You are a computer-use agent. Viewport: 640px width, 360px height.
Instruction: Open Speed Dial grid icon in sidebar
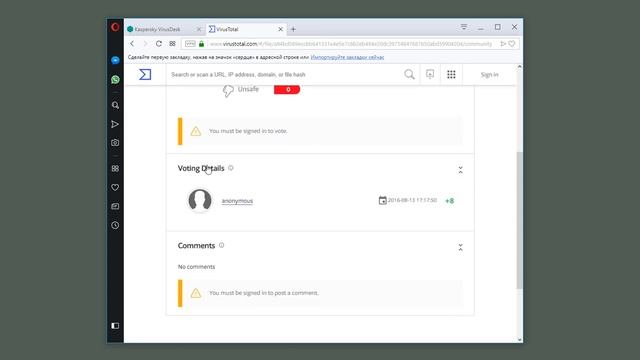pyautogui.click(x=115, y=169)
